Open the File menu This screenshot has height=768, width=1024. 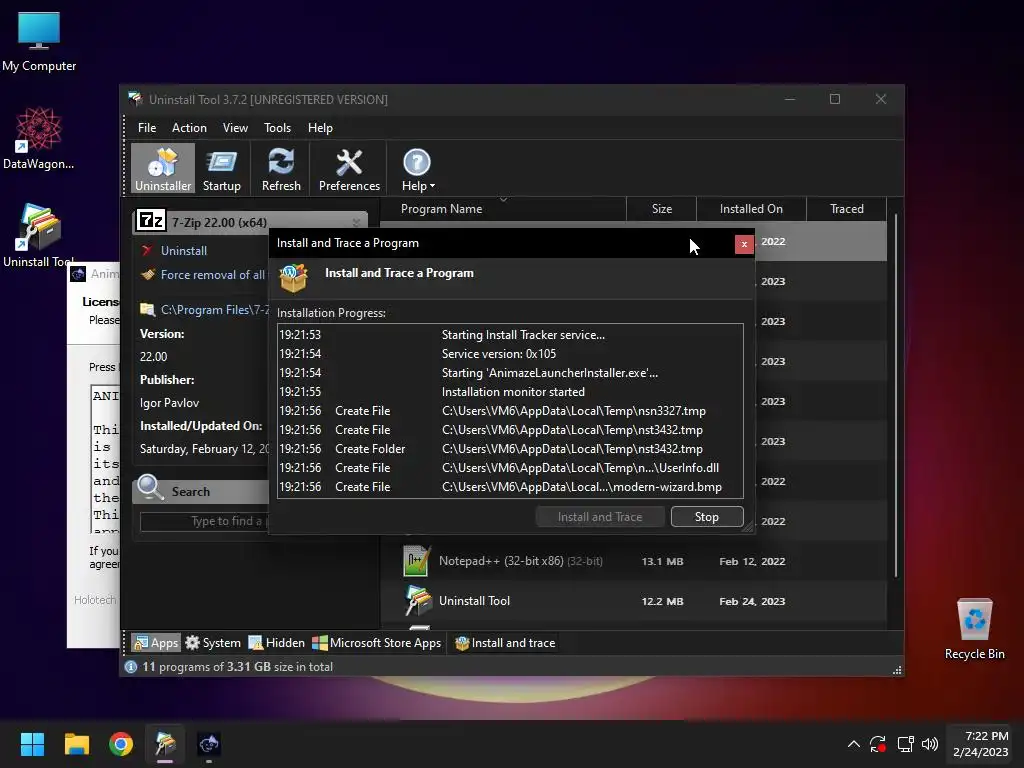tap(147, 128)
